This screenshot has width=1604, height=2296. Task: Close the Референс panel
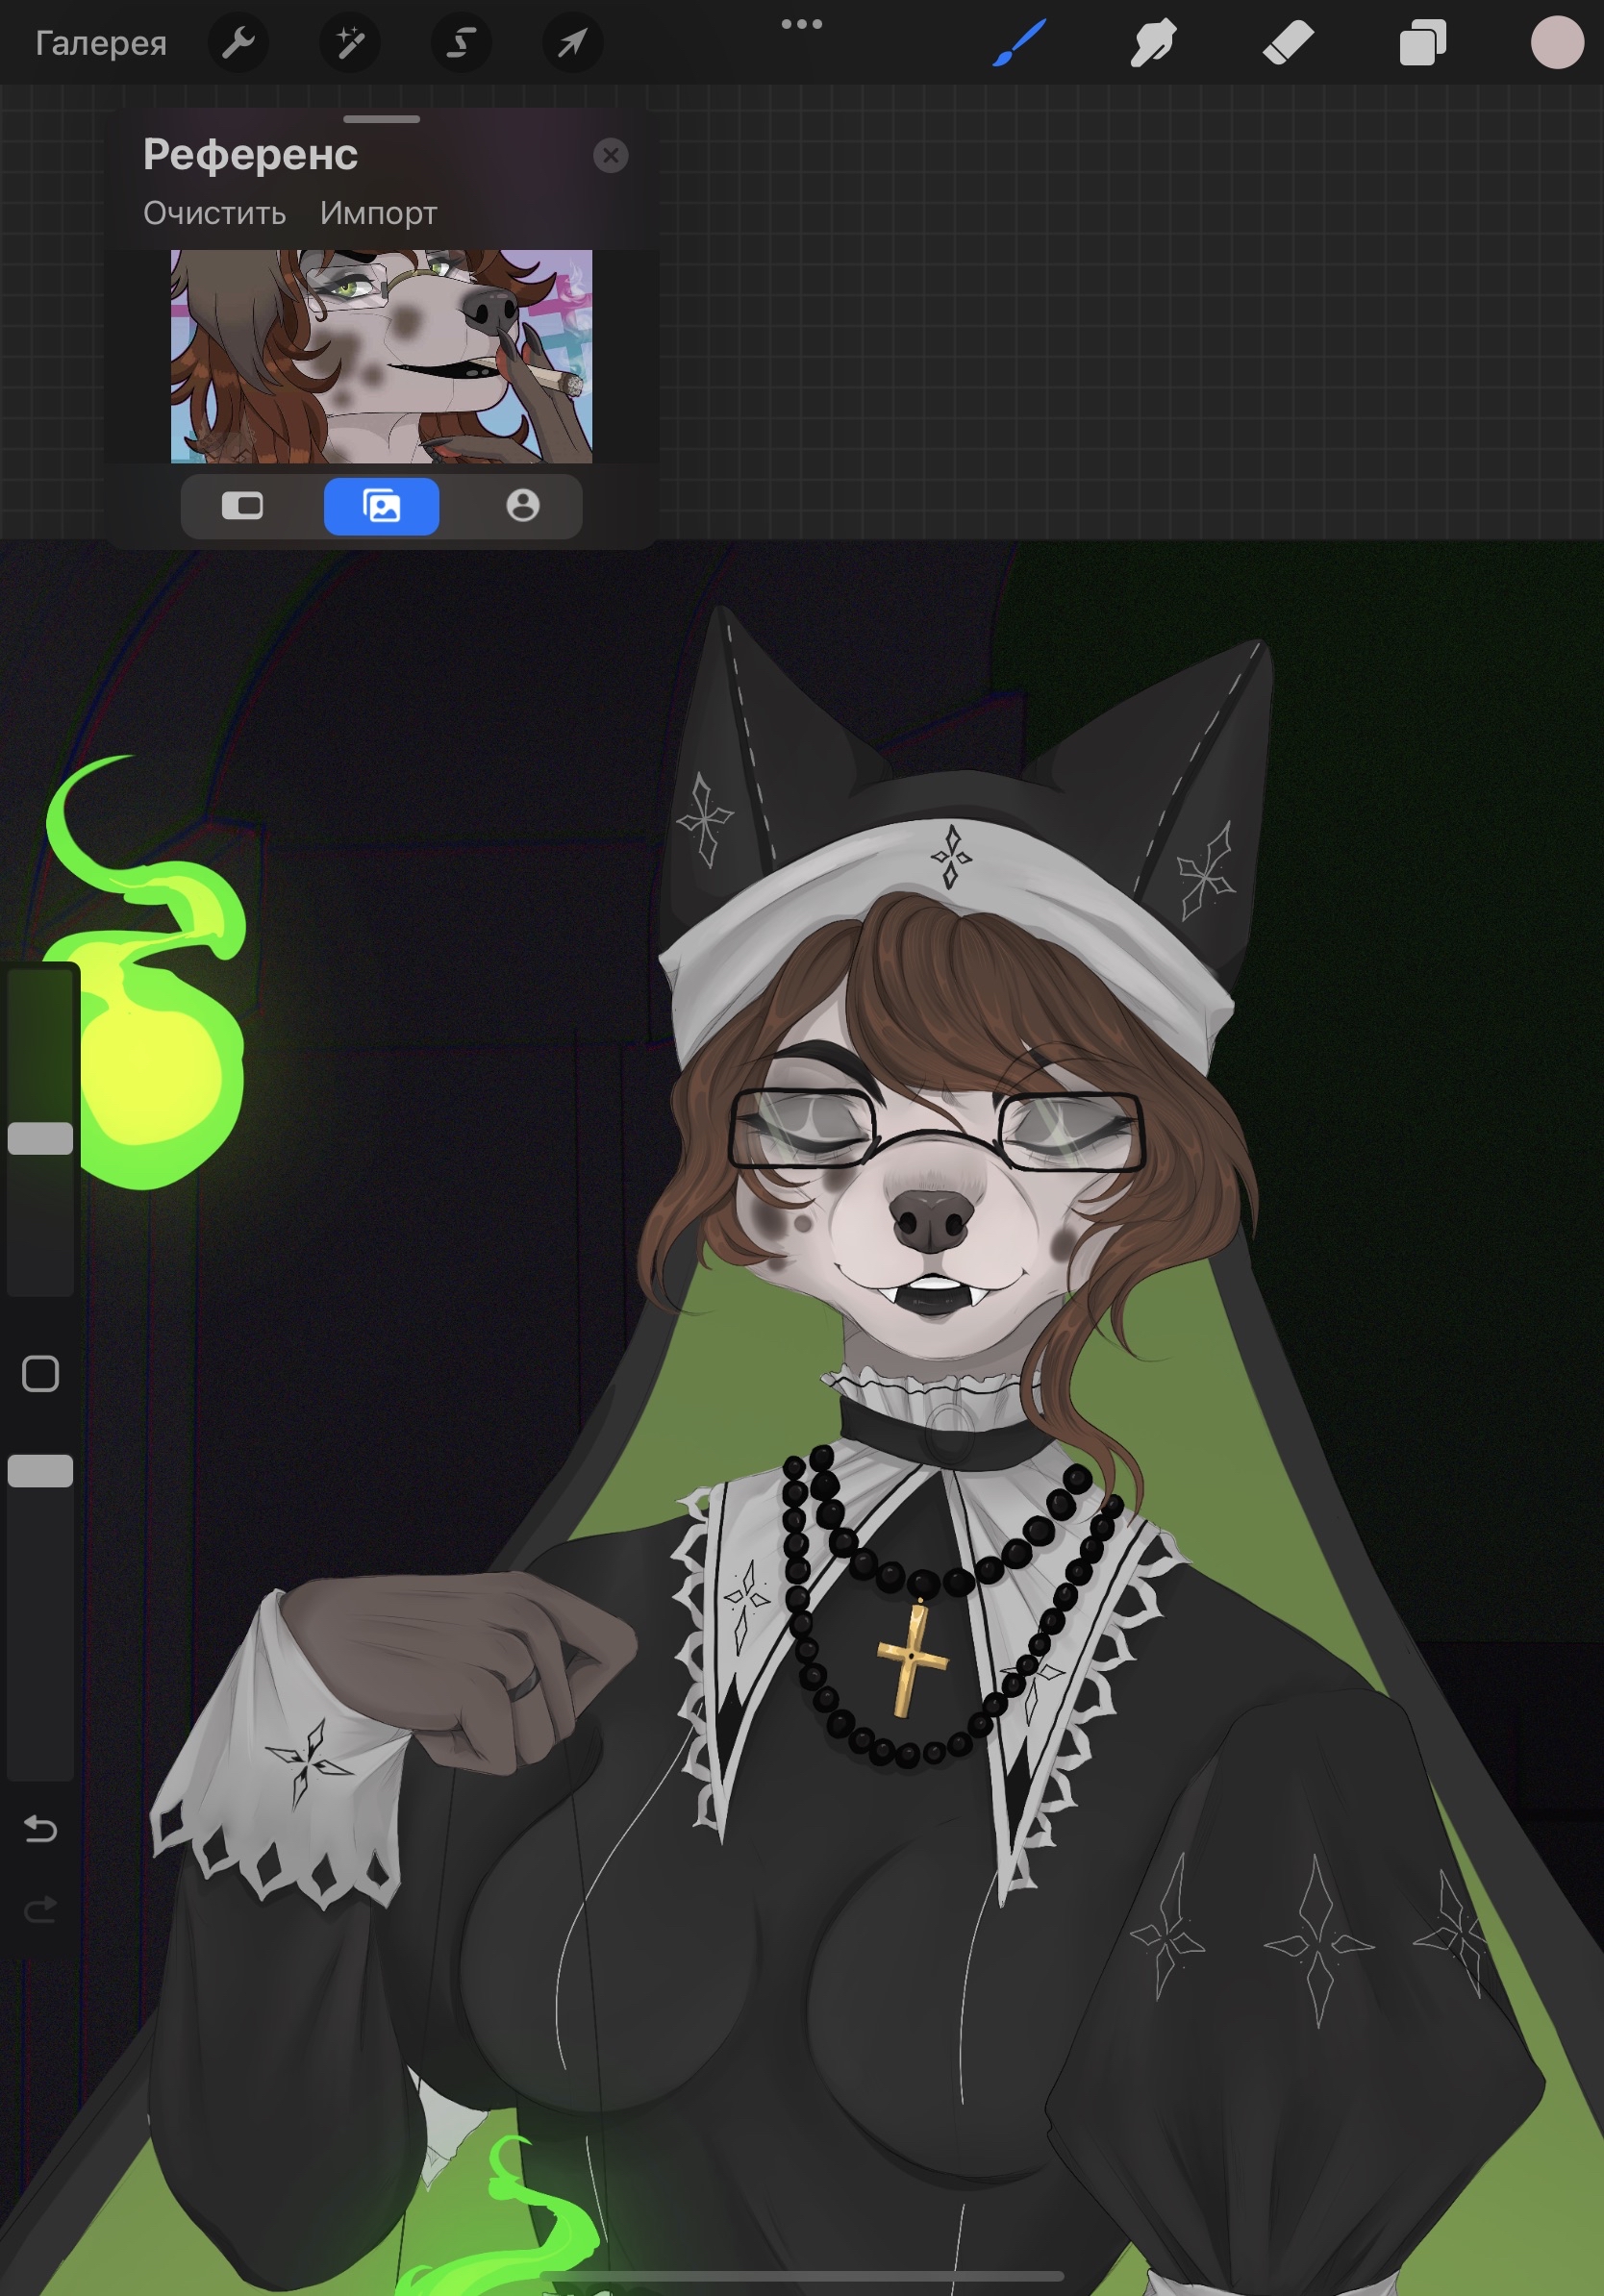coord(610,156)
